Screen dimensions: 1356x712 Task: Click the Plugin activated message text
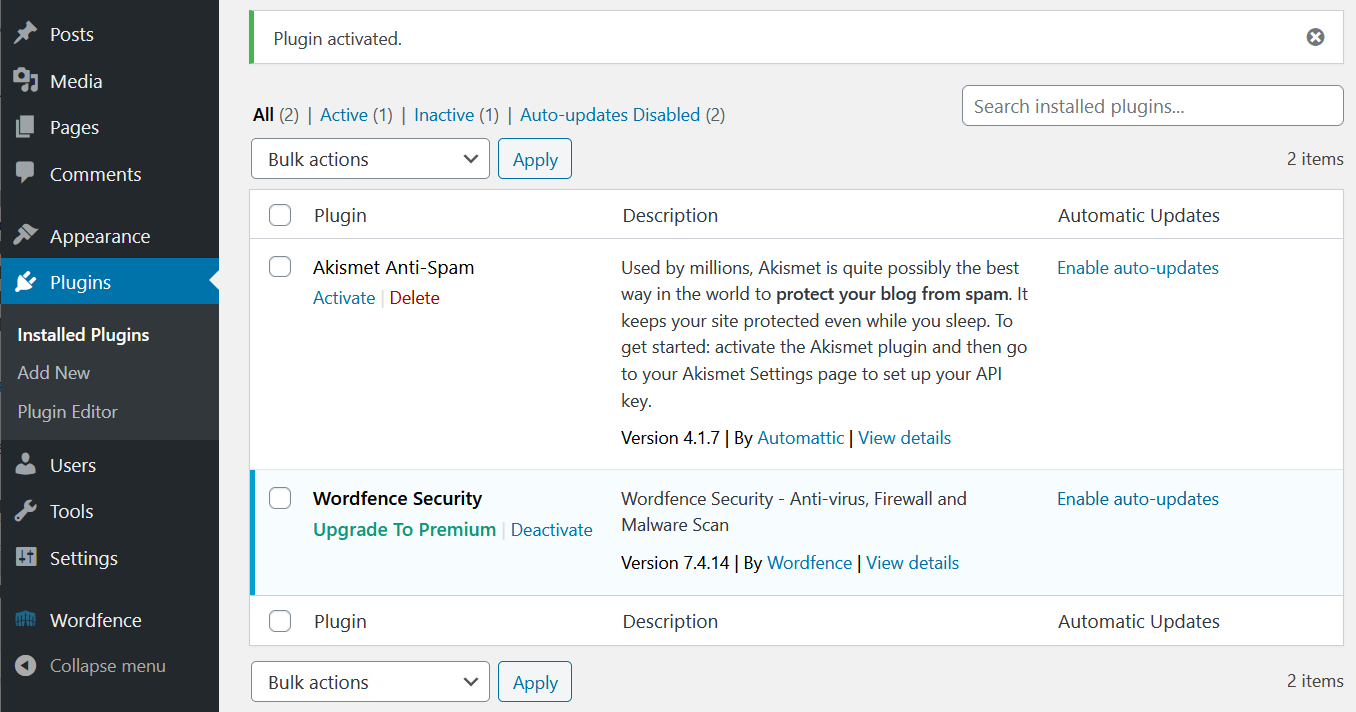click(337, 39)
